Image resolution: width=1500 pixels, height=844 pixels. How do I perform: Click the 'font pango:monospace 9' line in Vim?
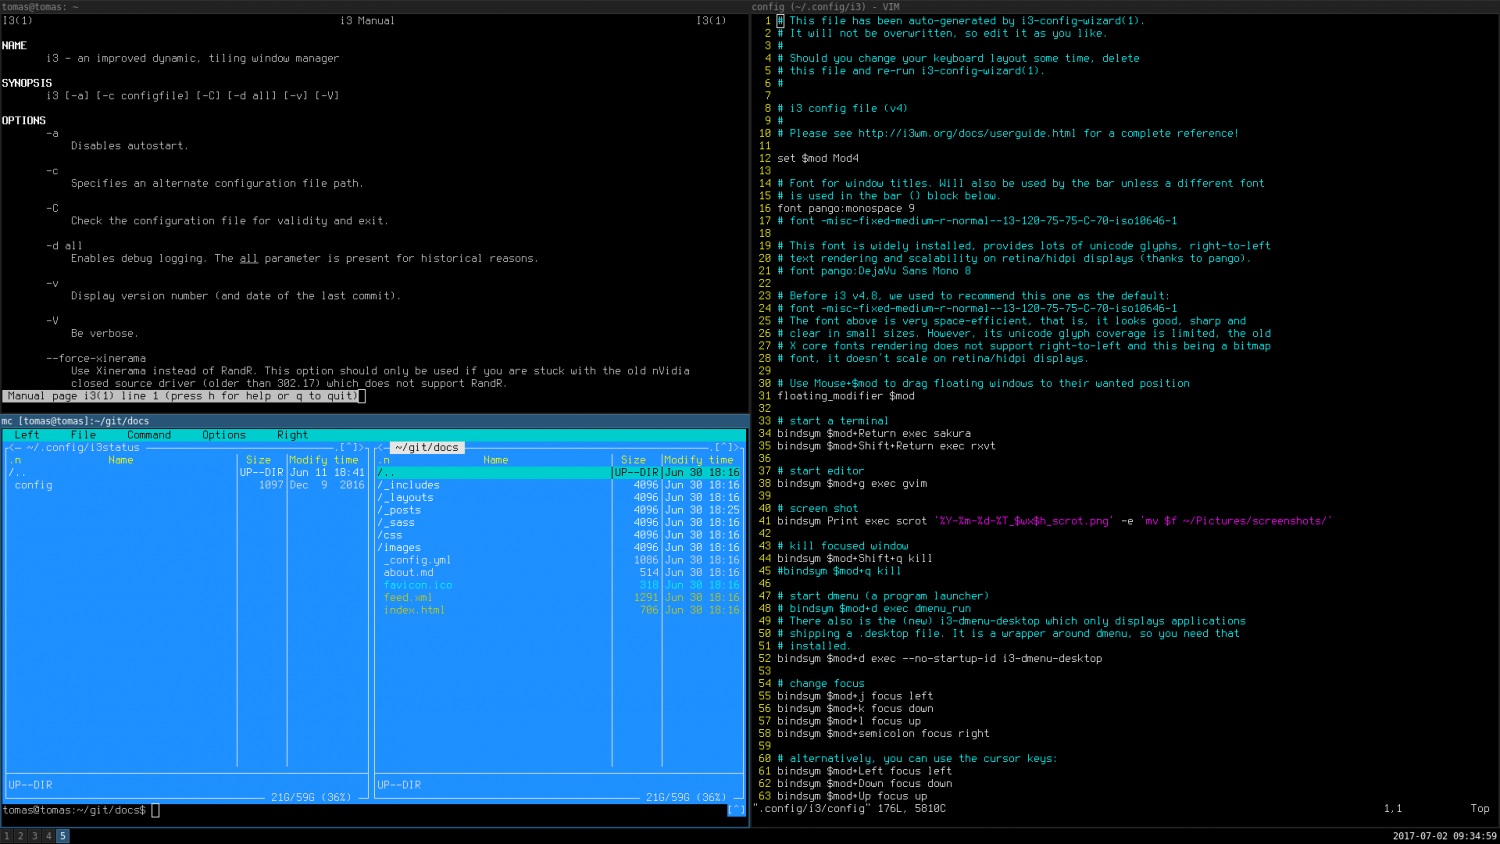coord(846,208)
